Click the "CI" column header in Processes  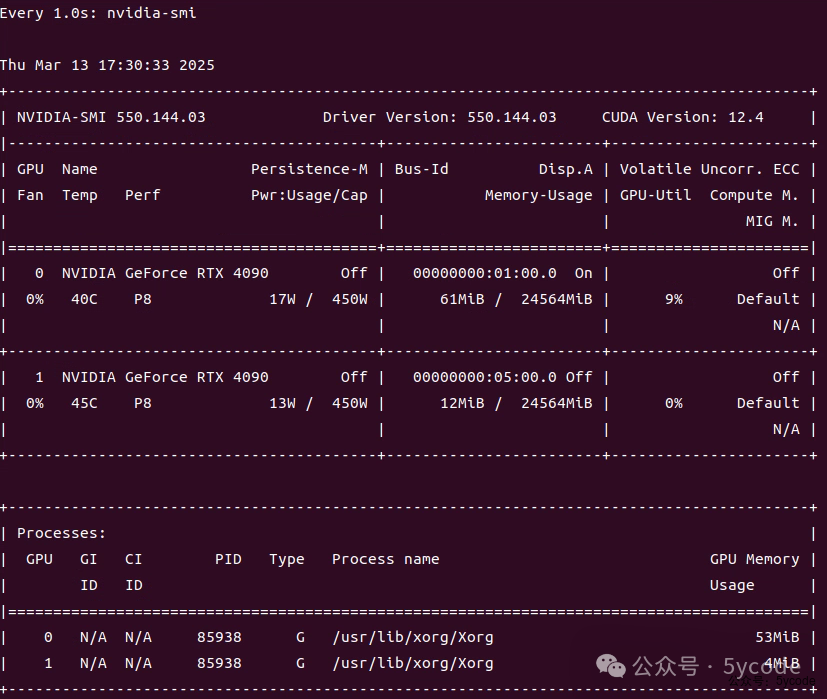[x=133, y=559]
